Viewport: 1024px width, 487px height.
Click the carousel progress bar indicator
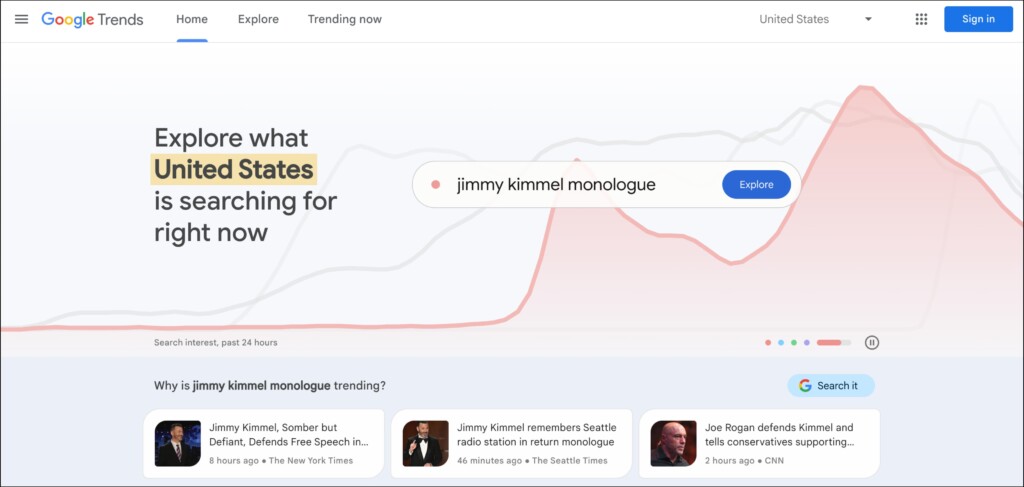click(x=833, y=342)
